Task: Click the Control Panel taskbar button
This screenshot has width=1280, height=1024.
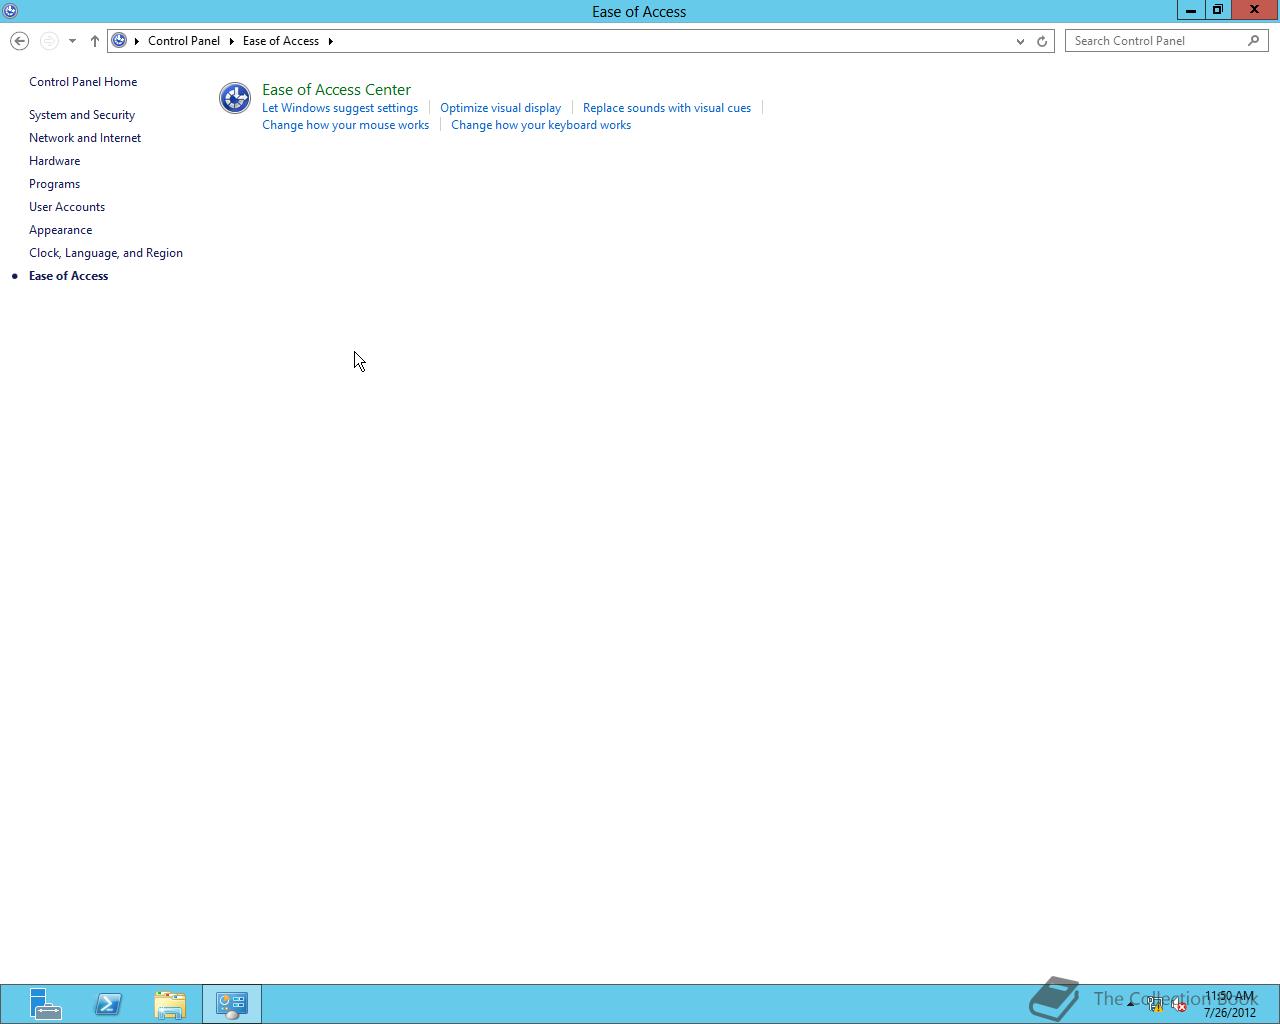Action: 232,1004
